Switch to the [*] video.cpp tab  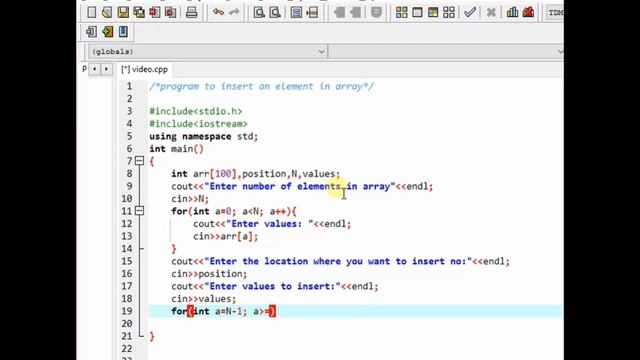pos(144,69)
